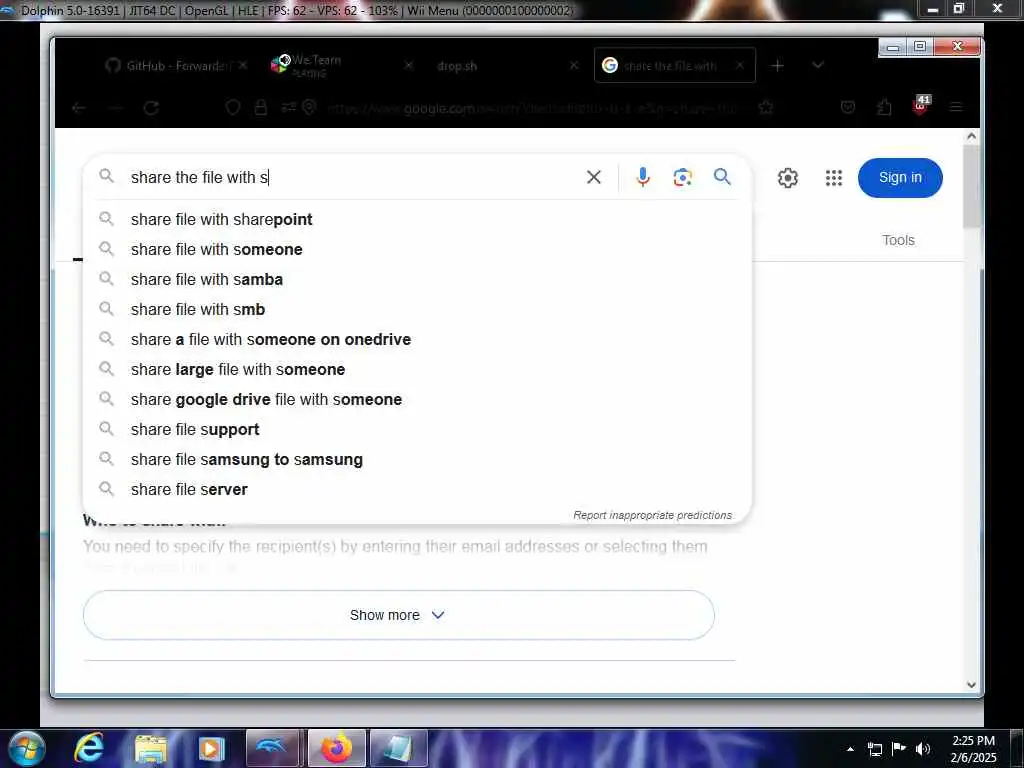
Task: Switch to Dolphin emulator taskbar button
Action: (272, 748)
